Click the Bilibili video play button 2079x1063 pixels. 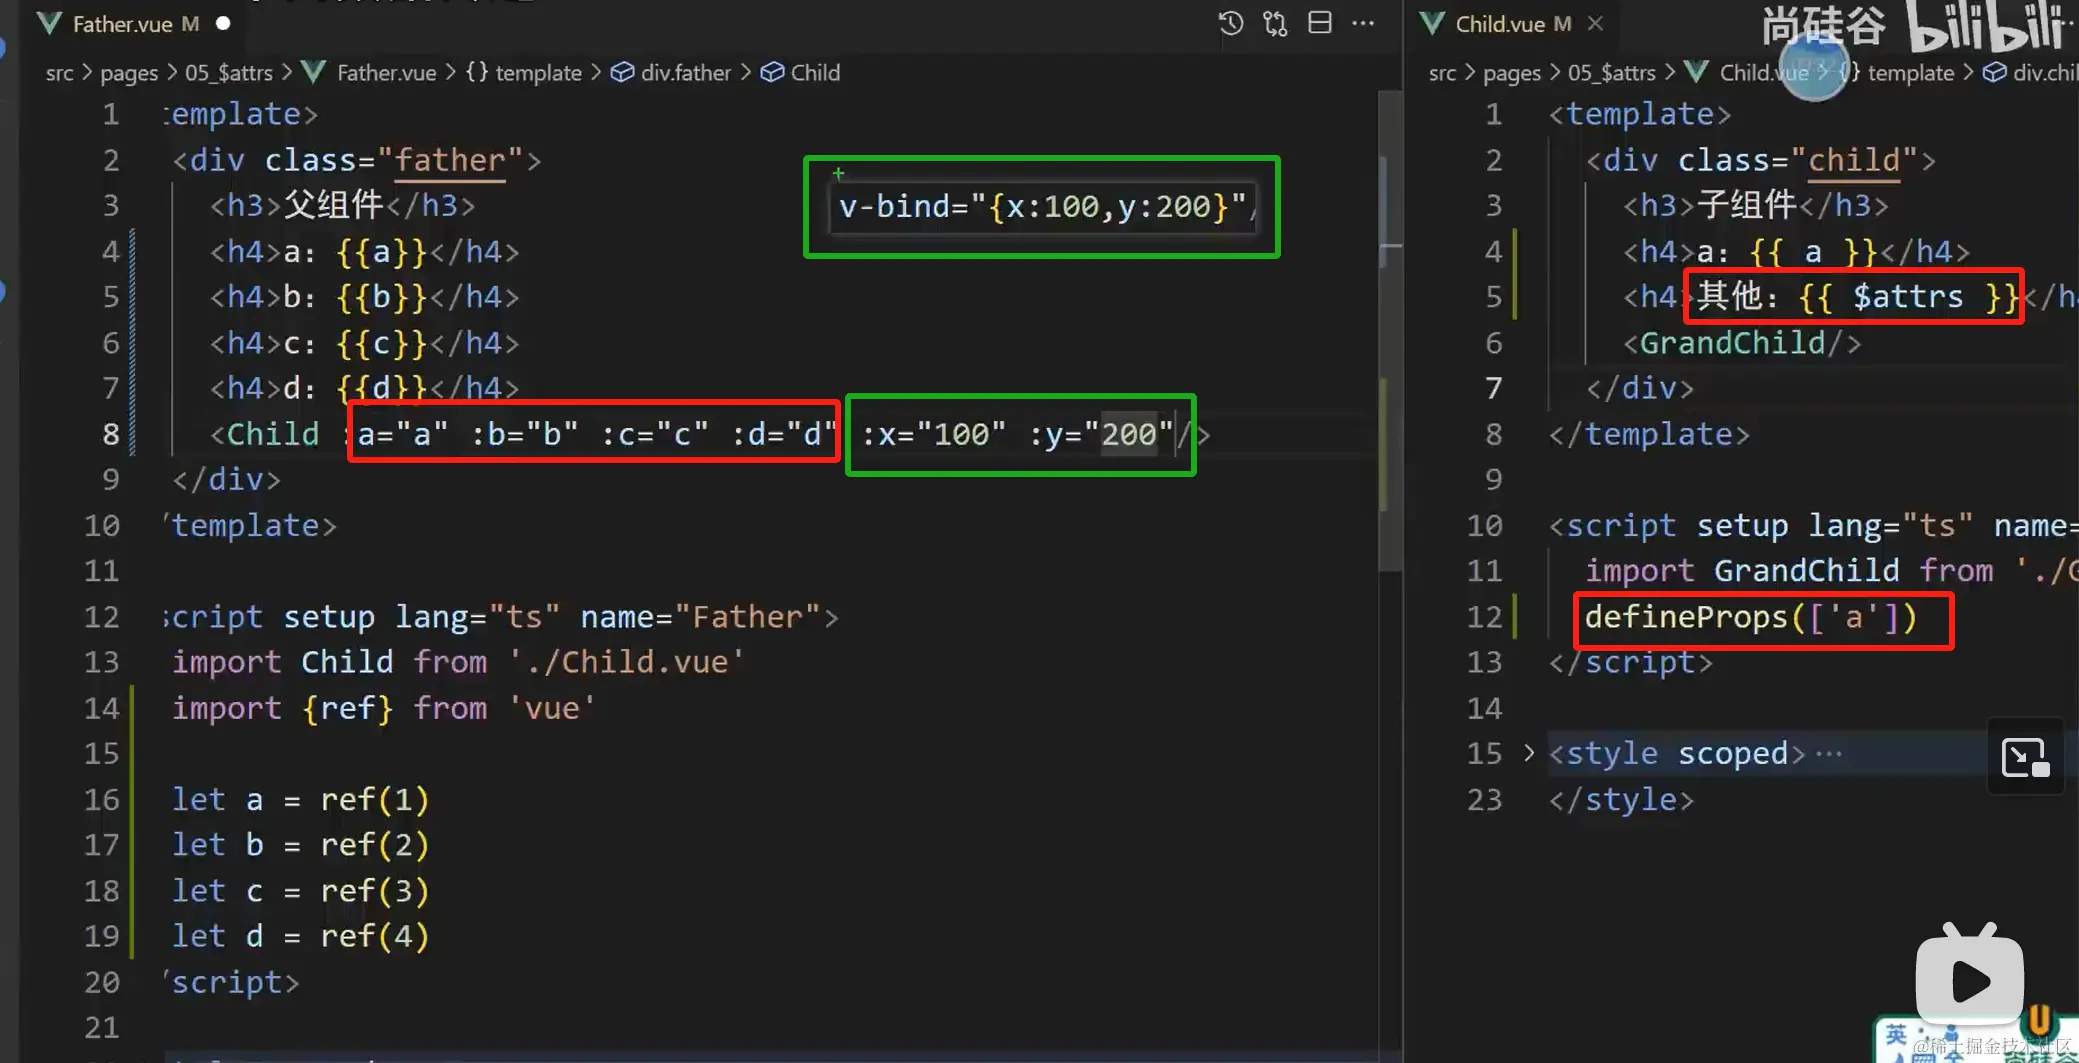[1970, 979]
